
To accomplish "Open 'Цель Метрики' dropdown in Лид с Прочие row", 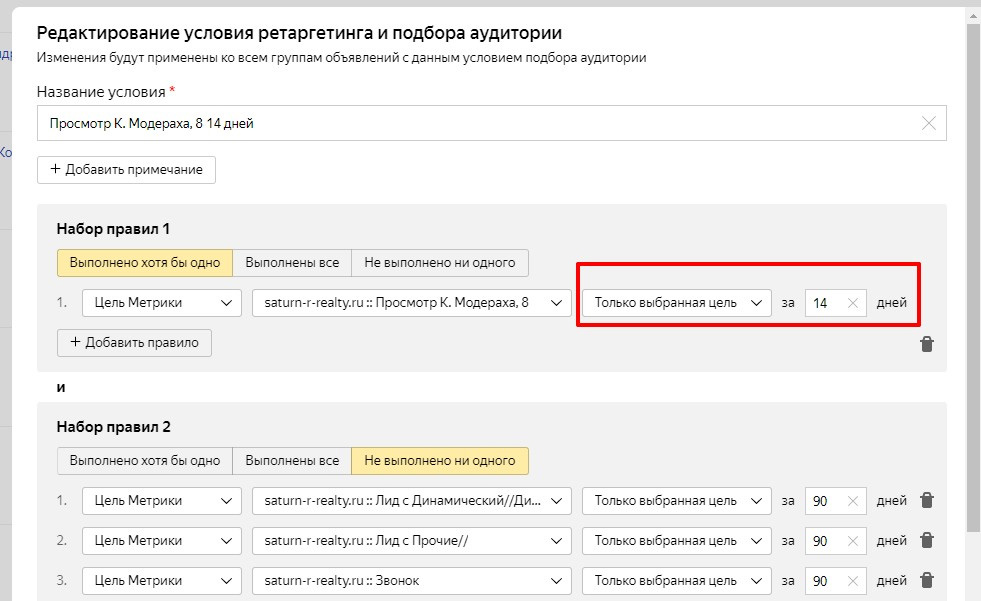I will 161,541.
